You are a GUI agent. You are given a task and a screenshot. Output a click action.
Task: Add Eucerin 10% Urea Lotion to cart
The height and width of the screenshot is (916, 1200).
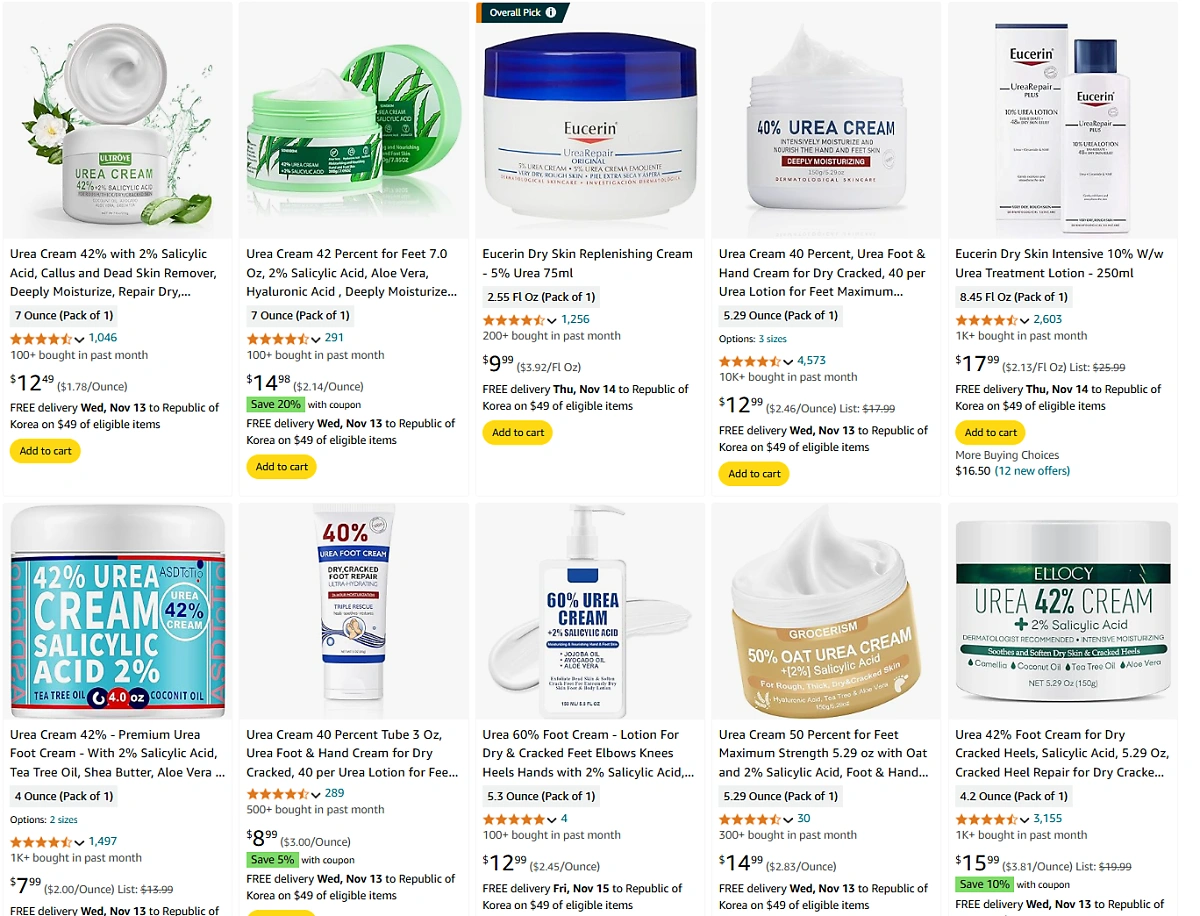pos(991,433)
